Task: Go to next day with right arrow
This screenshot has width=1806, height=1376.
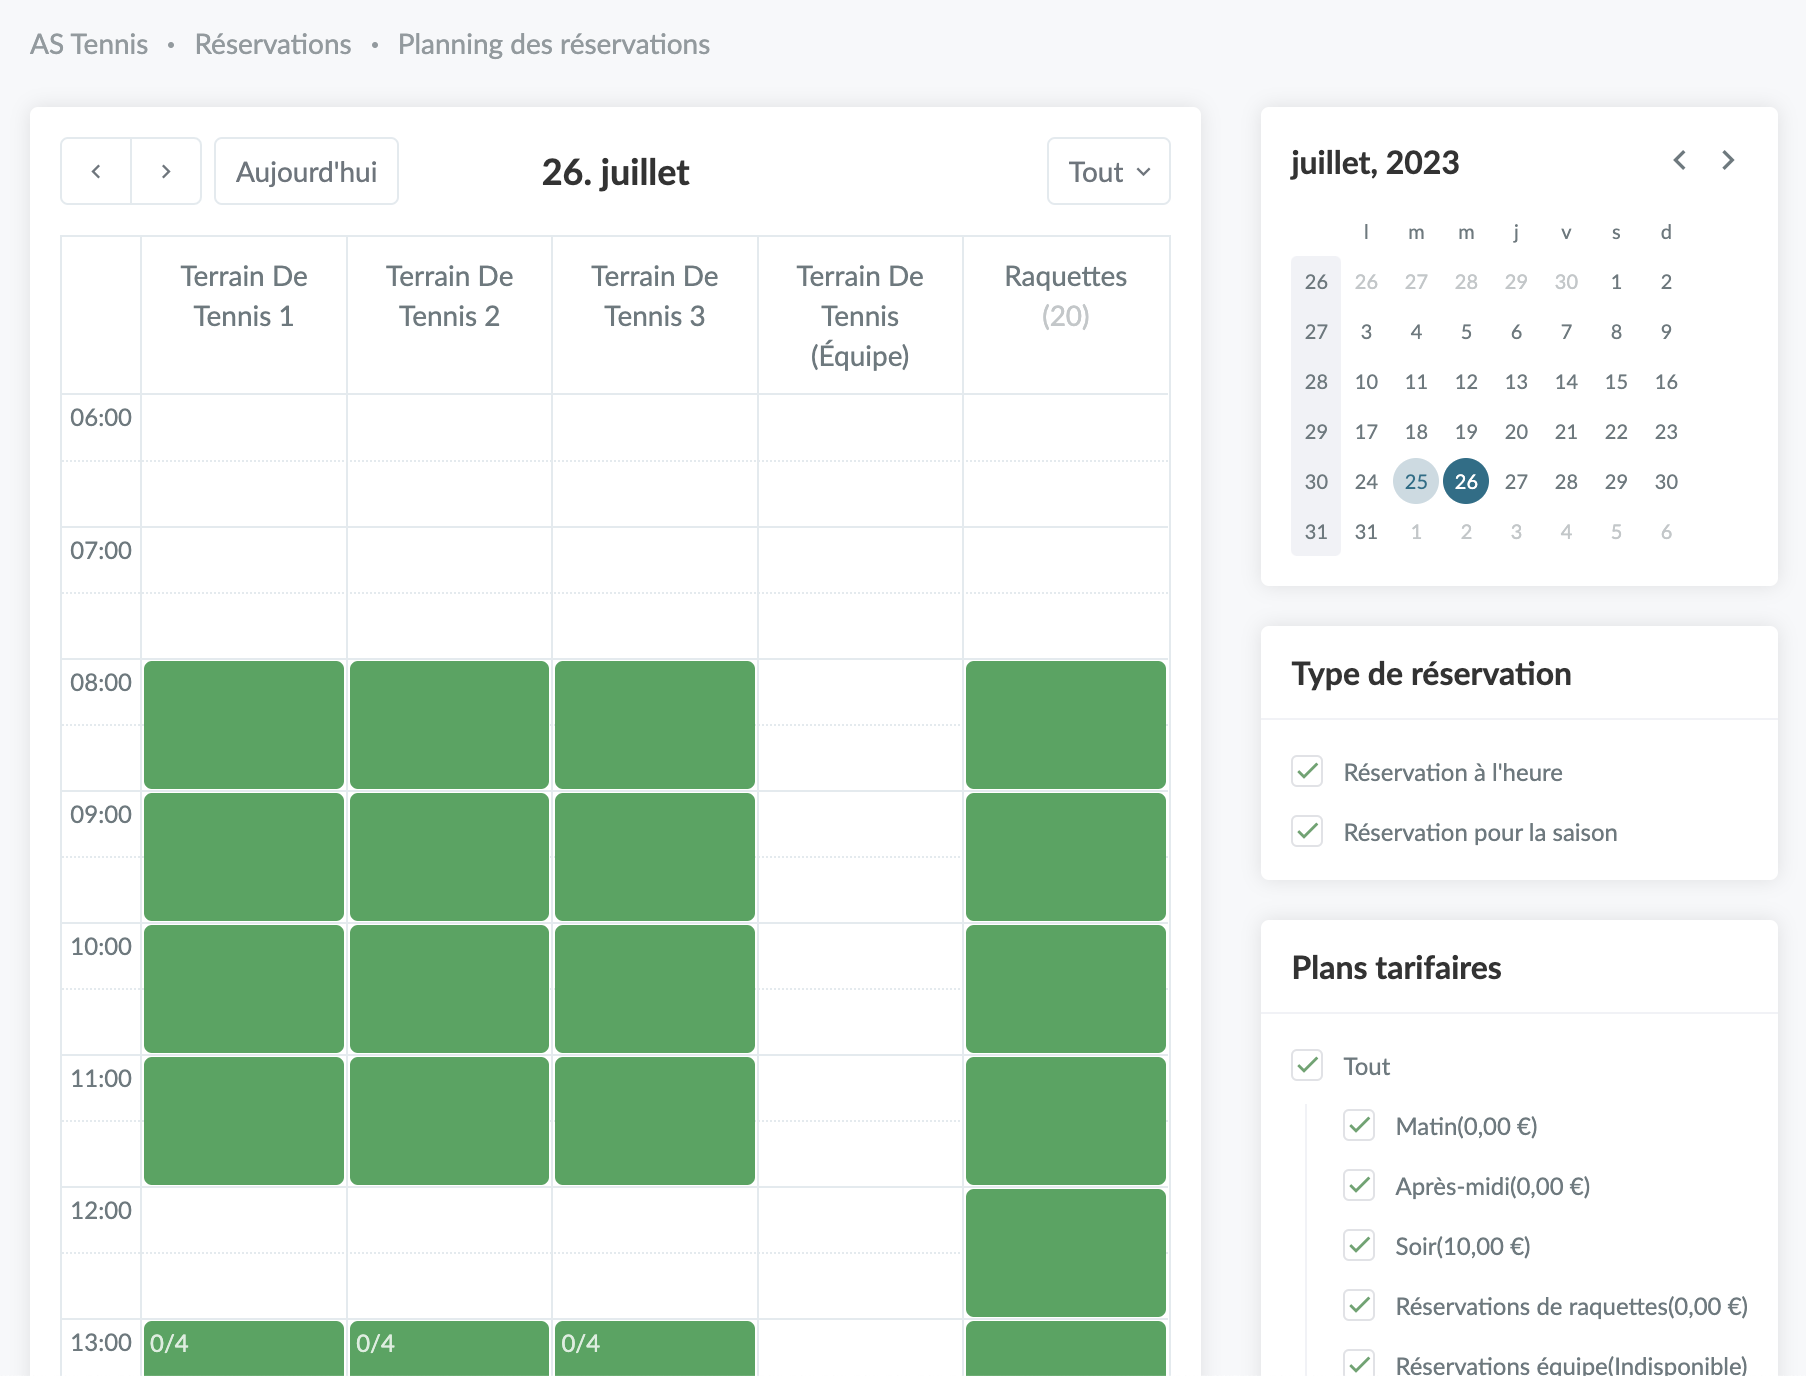Action: coord(166,172)
